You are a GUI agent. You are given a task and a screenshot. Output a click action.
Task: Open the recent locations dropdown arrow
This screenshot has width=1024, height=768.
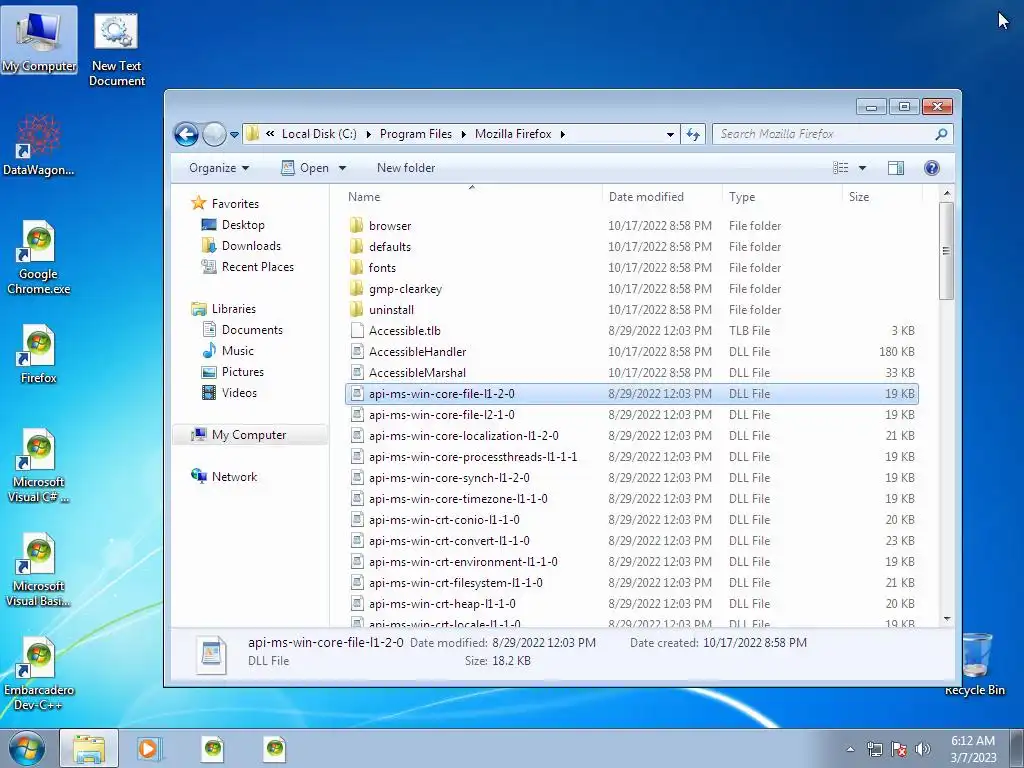tap(234, 135)
